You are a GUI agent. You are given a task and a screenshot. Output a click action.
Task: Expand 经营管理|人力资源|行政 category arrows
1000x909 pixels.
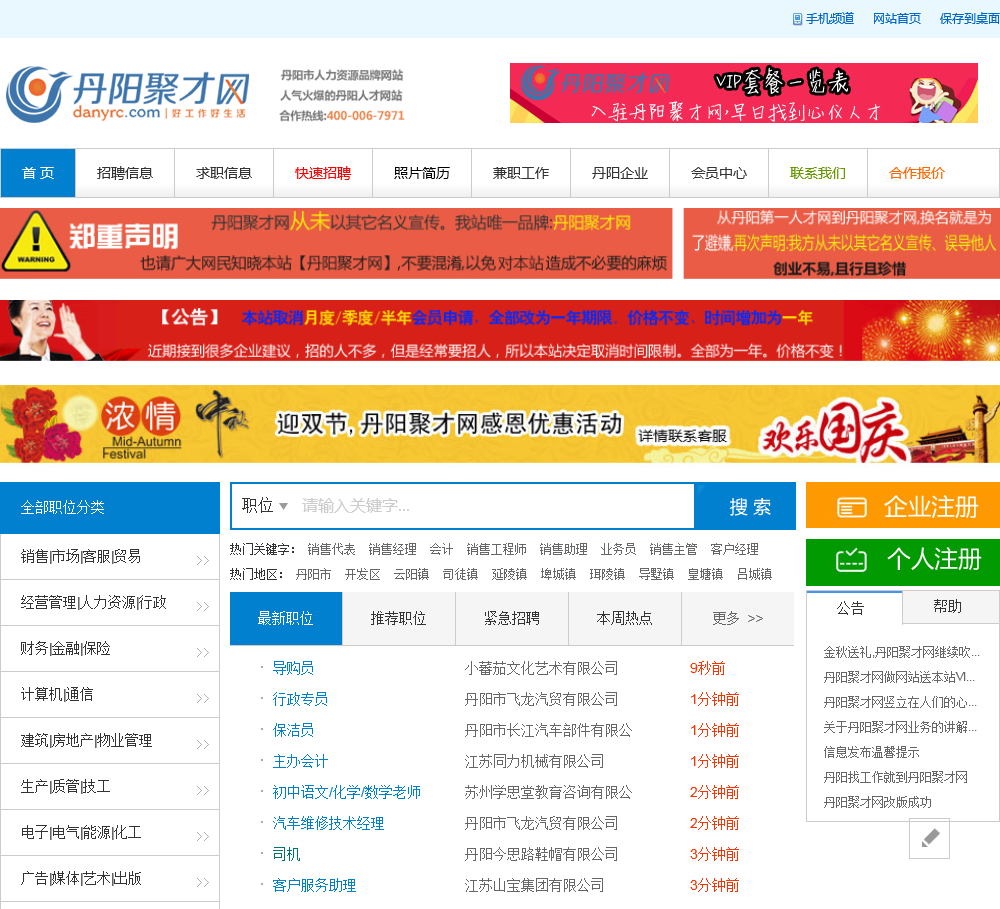click(x=203, y=606)
